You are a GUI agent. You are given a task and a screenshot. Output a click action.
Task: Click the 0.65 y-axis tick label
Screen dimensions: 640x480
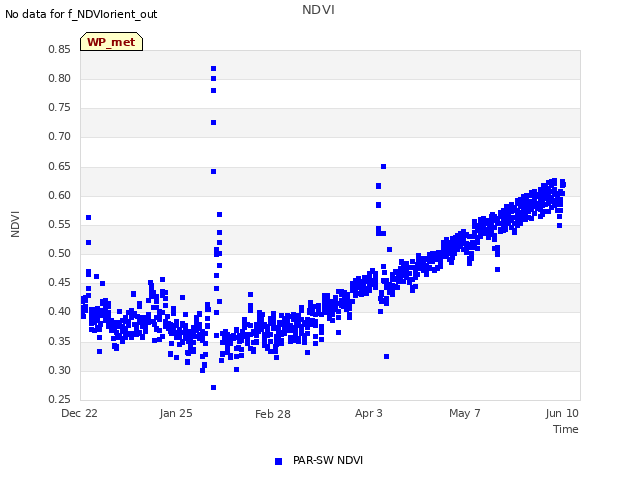[60, 166]
